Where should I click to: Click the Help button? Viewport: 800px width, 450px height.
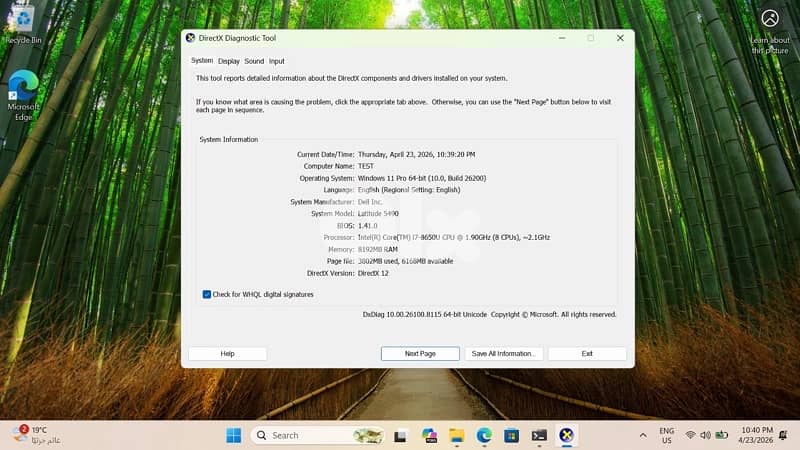pyautogui.click(x=228, y=354)
